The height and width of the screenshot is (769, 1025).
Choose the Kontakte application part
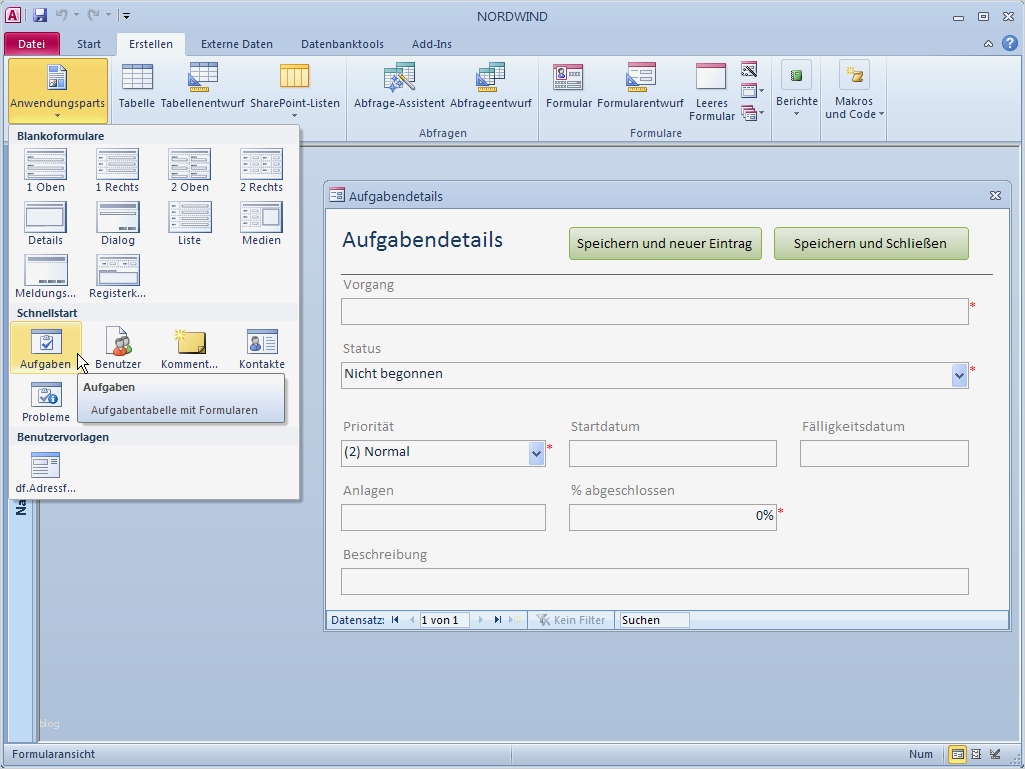point(261,347)
